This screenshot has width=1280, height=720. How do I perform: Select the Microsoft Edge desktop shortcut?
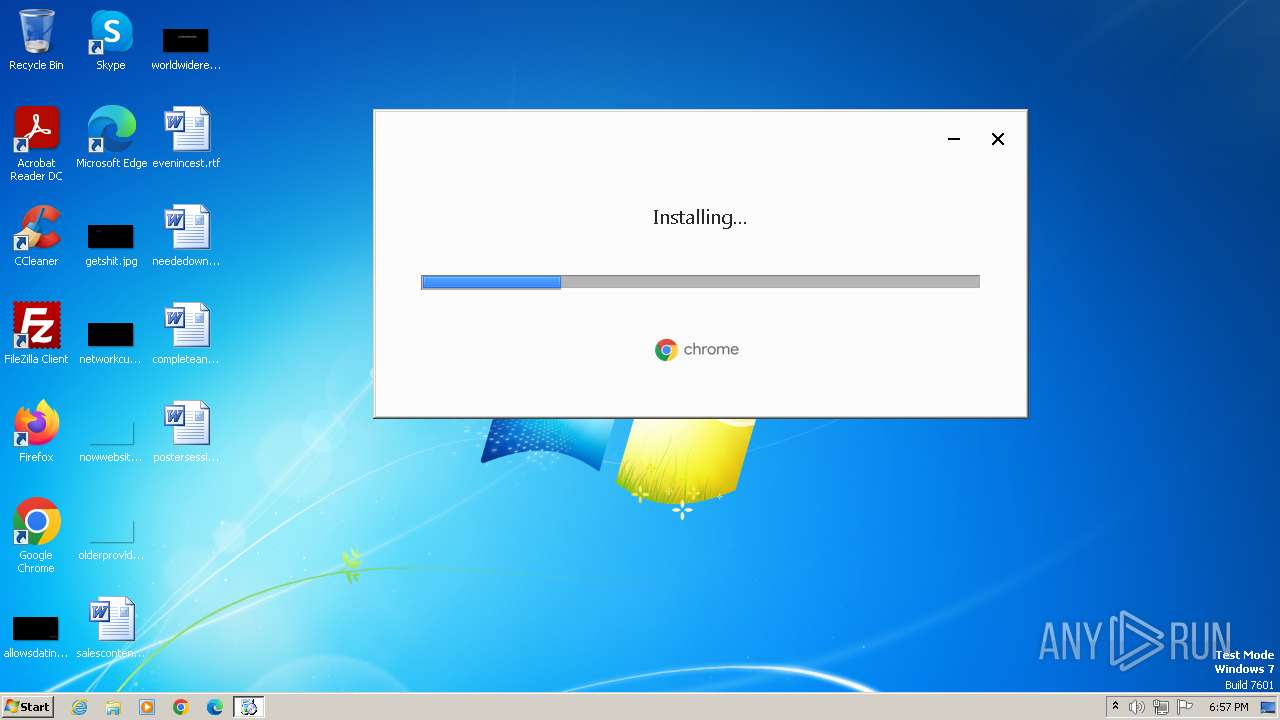[x=111, y=138]
